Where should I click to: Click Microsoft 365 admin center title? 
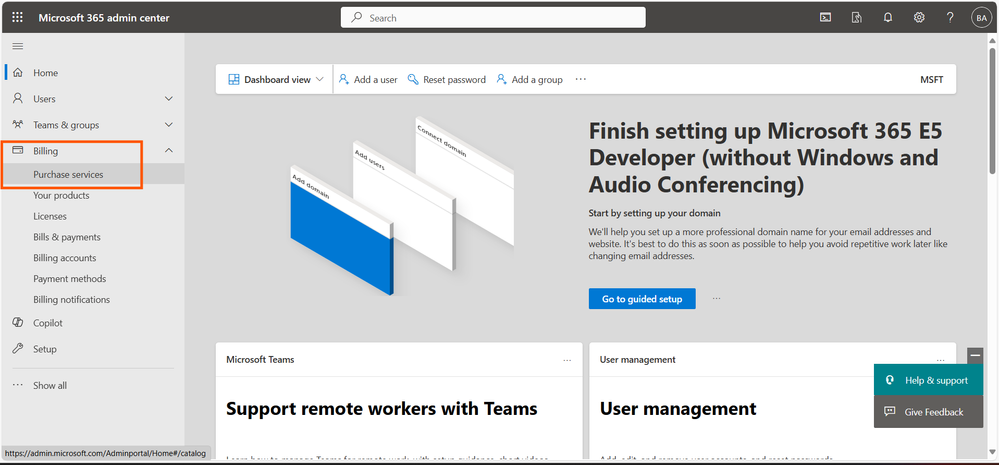(x=104, y=18)
